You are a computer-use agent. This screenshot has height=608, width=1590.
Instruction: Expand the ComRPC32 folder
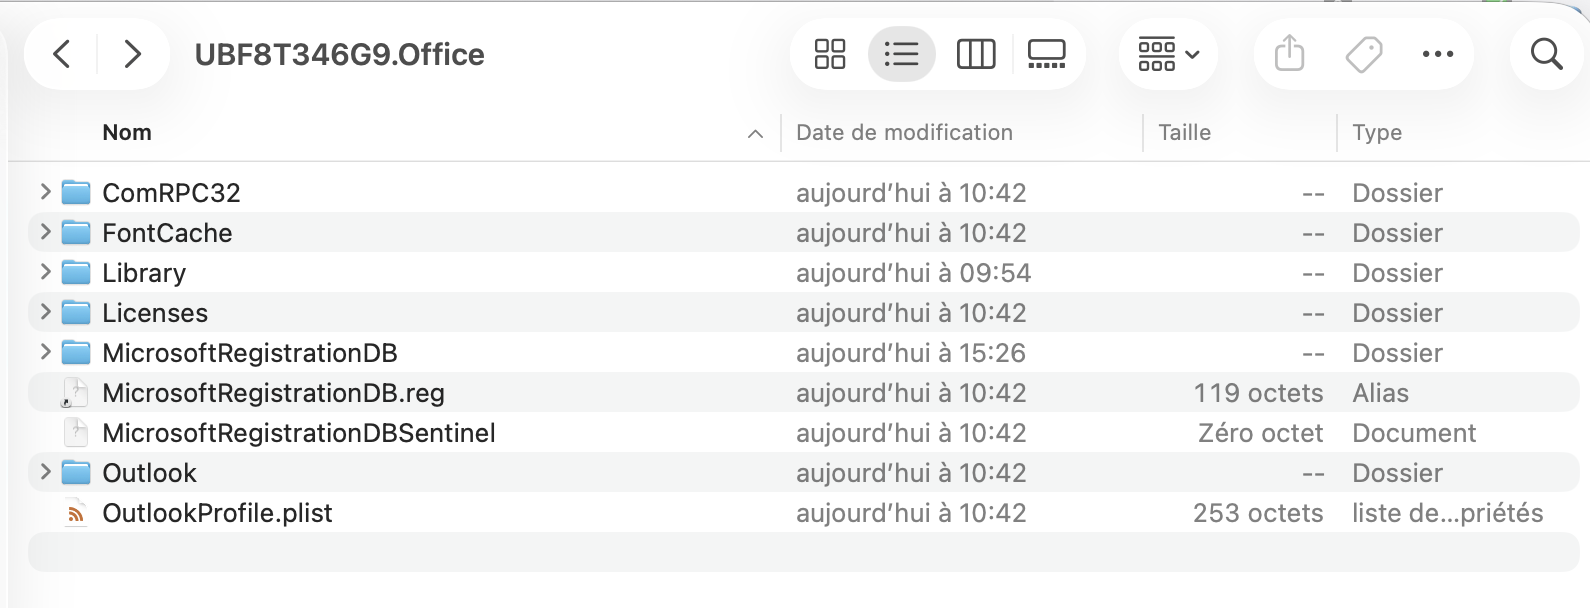coord(45,191)
